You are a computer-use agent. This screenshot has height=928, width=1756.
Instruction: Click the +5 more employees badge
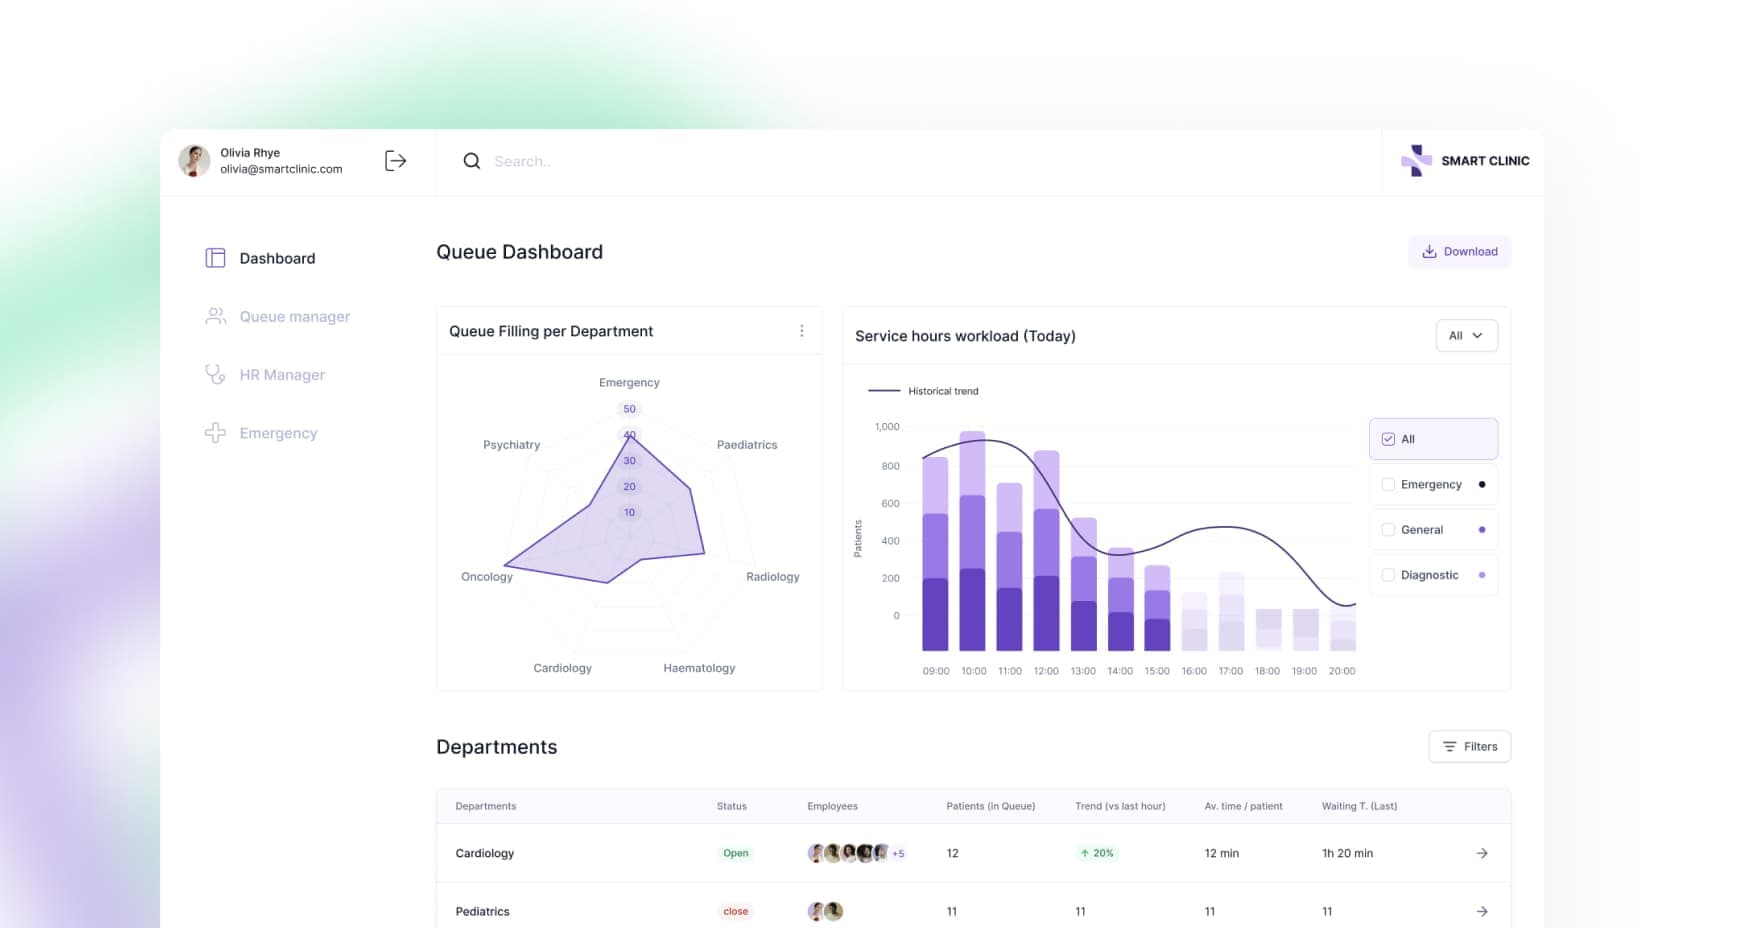[x=898, y=853]
